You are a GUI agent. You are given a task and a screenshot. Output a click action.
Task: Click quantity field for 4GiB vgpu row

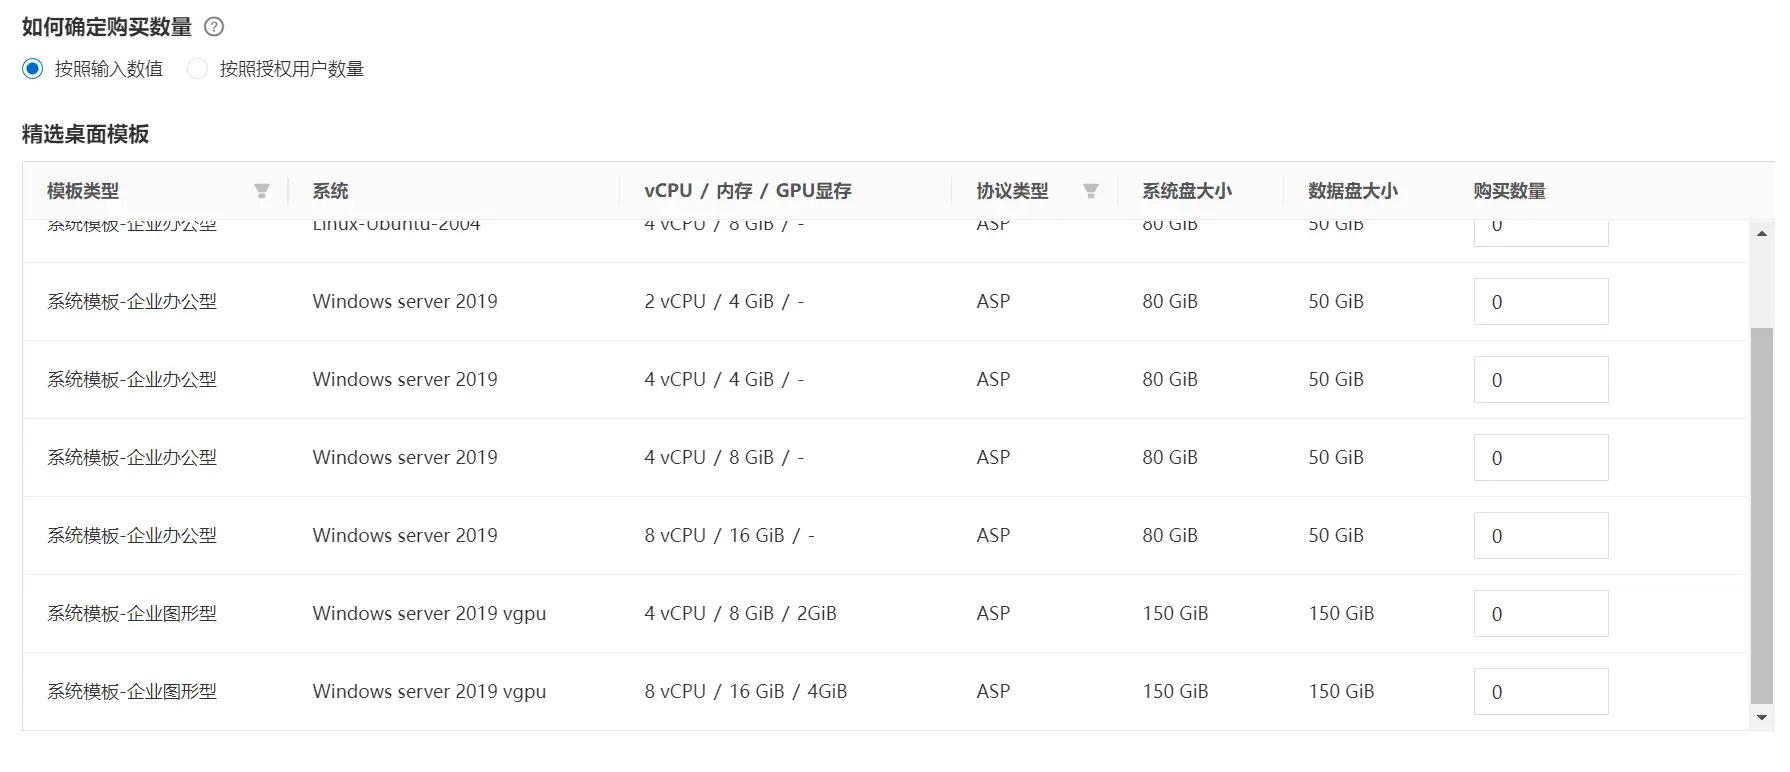1540,692
